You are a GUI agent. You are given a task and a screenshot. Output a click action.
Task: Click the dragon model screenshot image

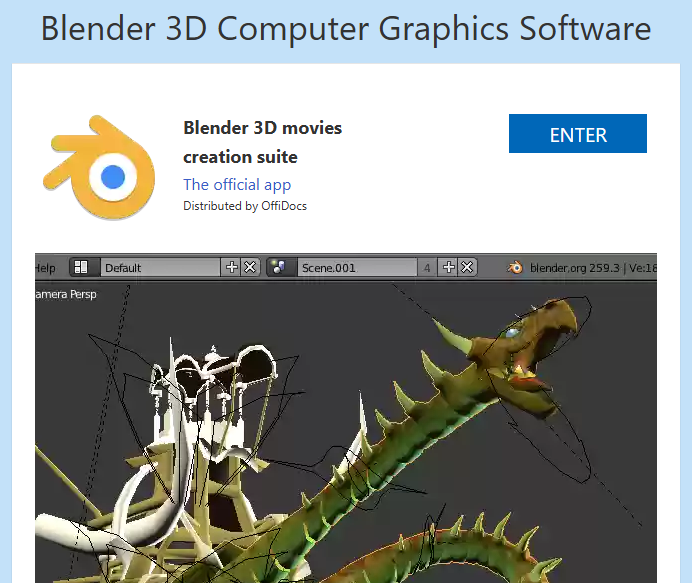click(x=346, y=418)
